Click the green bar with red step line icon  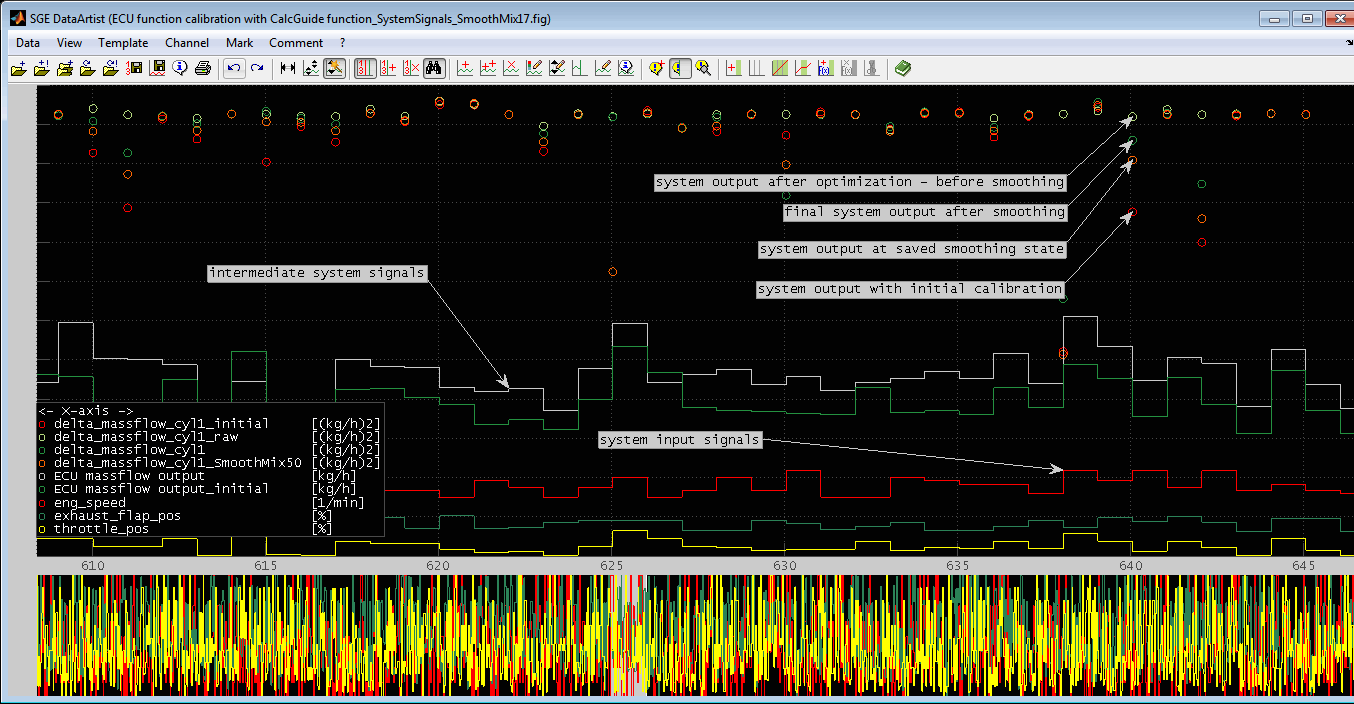click(803, 68)
